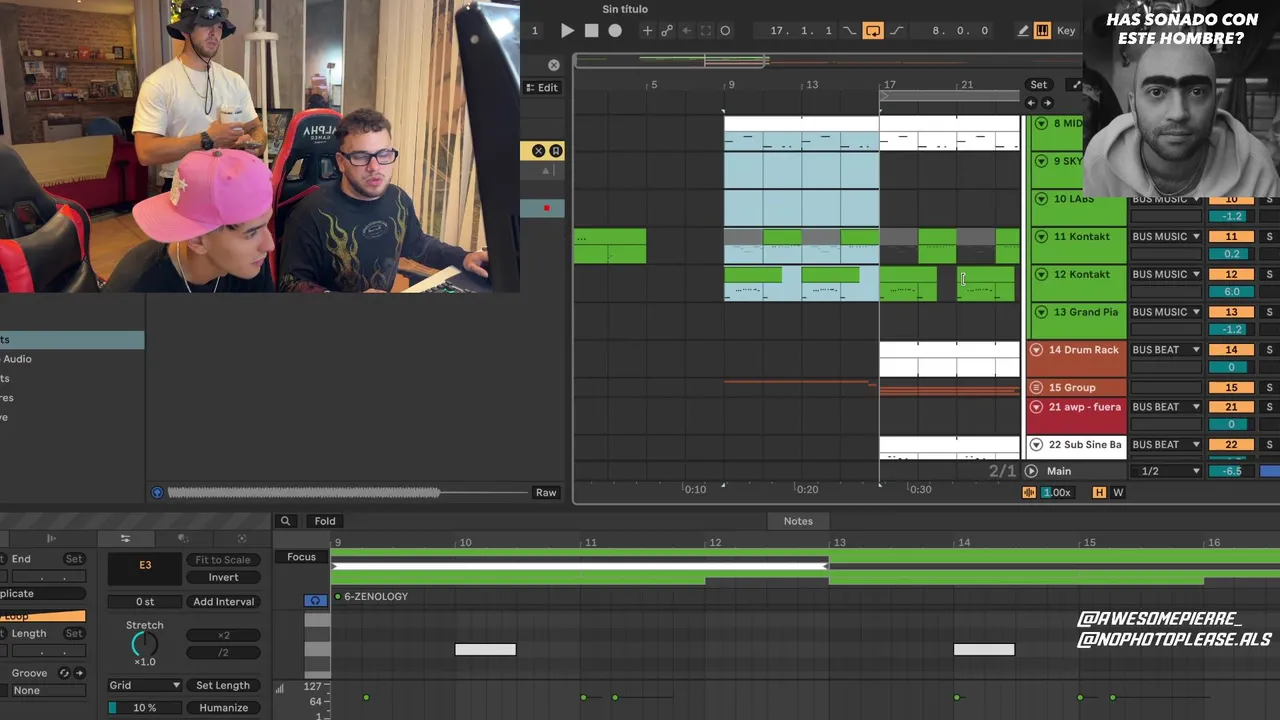This screenshot has height=720, width=1280.
Task: Switch to the MIDI generative tools tab
Action: (x=241, y=538)
